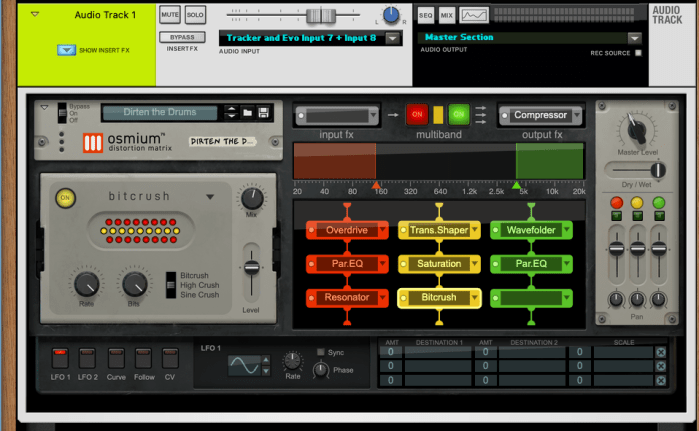Image resolution: width=699 pixels, height=431 pixels.
Task: Enable the LFO Sync checkbox
Action: pos(320,352)
